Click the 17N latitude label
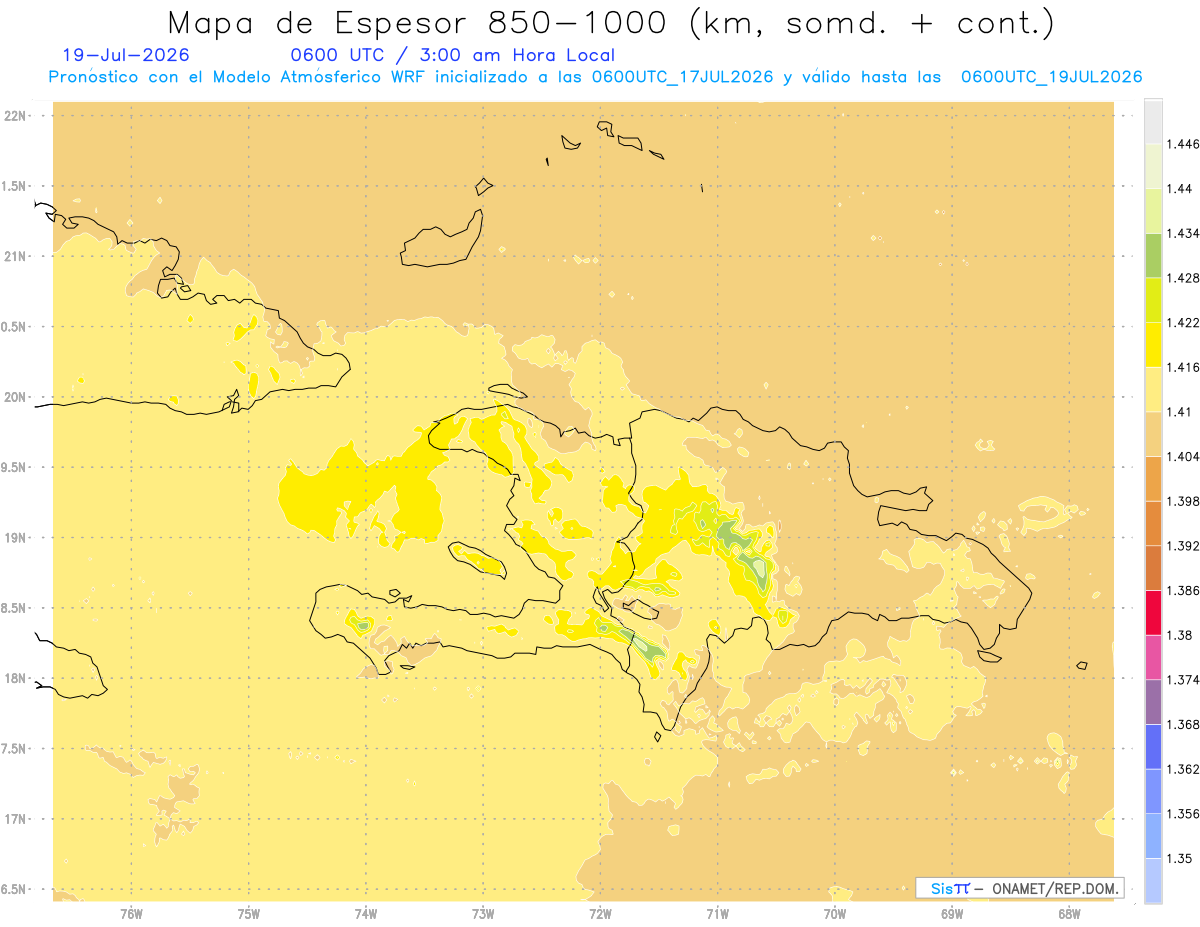Image resolution: width=1200 pixels, height=927 pixels. pyautogui.click(x=16, y=820)
